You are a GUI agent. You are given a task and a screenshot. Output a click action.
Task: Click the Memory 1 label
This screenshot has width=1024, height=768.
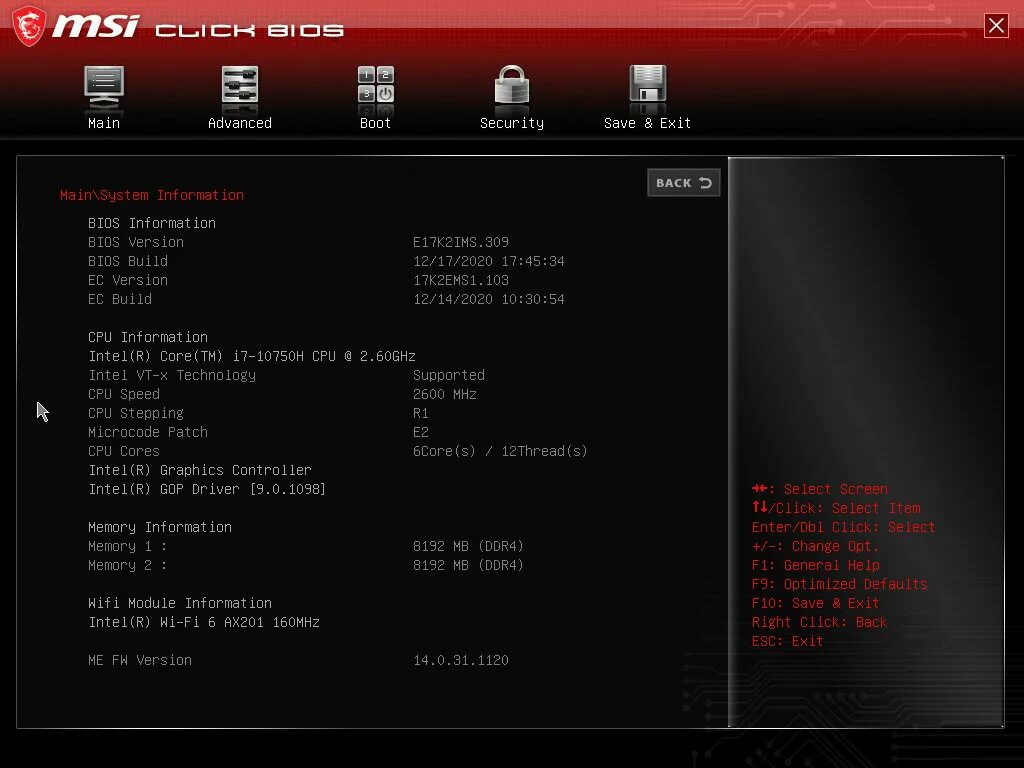127,546
